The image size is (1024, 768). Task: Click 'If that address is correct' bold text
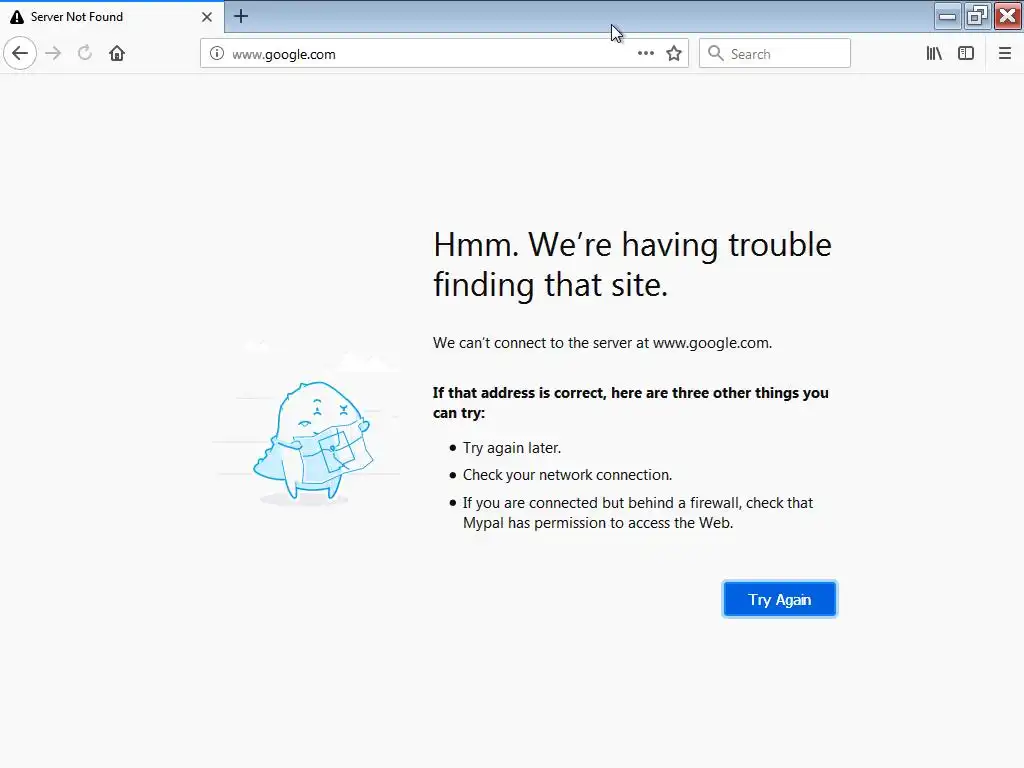(630, 402)
